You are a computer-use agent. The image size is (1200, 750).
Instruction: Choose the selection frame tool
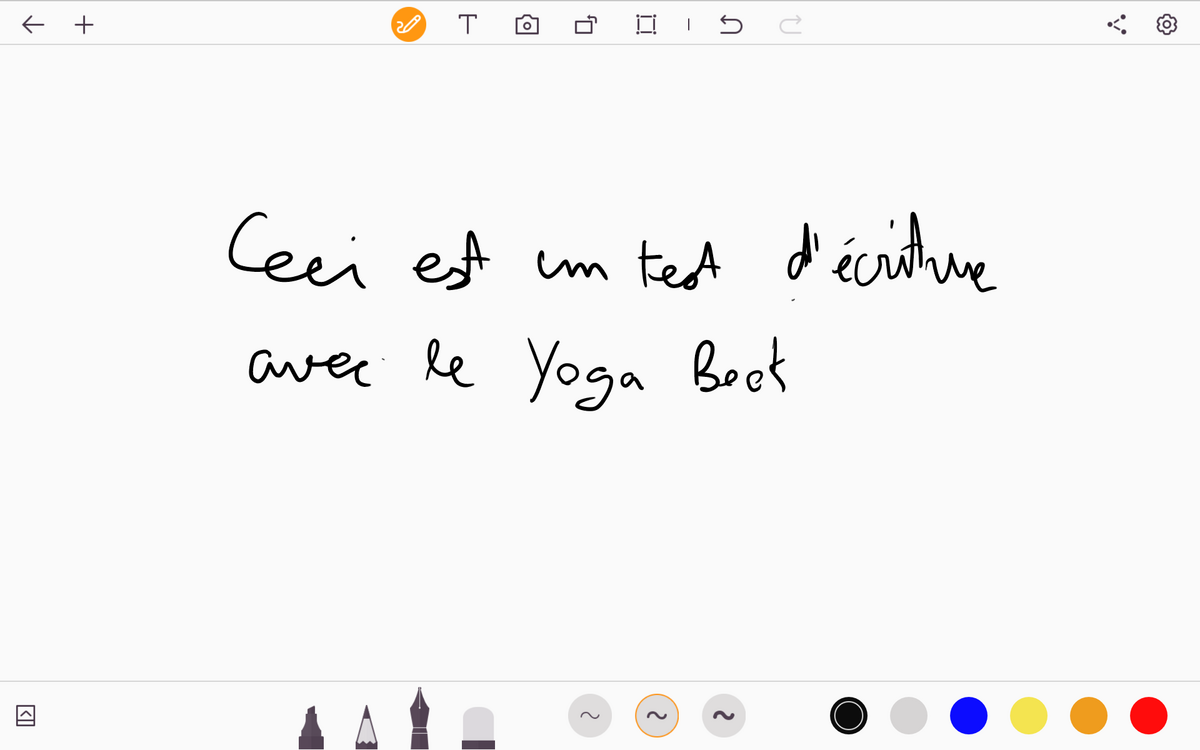[646, 25]
